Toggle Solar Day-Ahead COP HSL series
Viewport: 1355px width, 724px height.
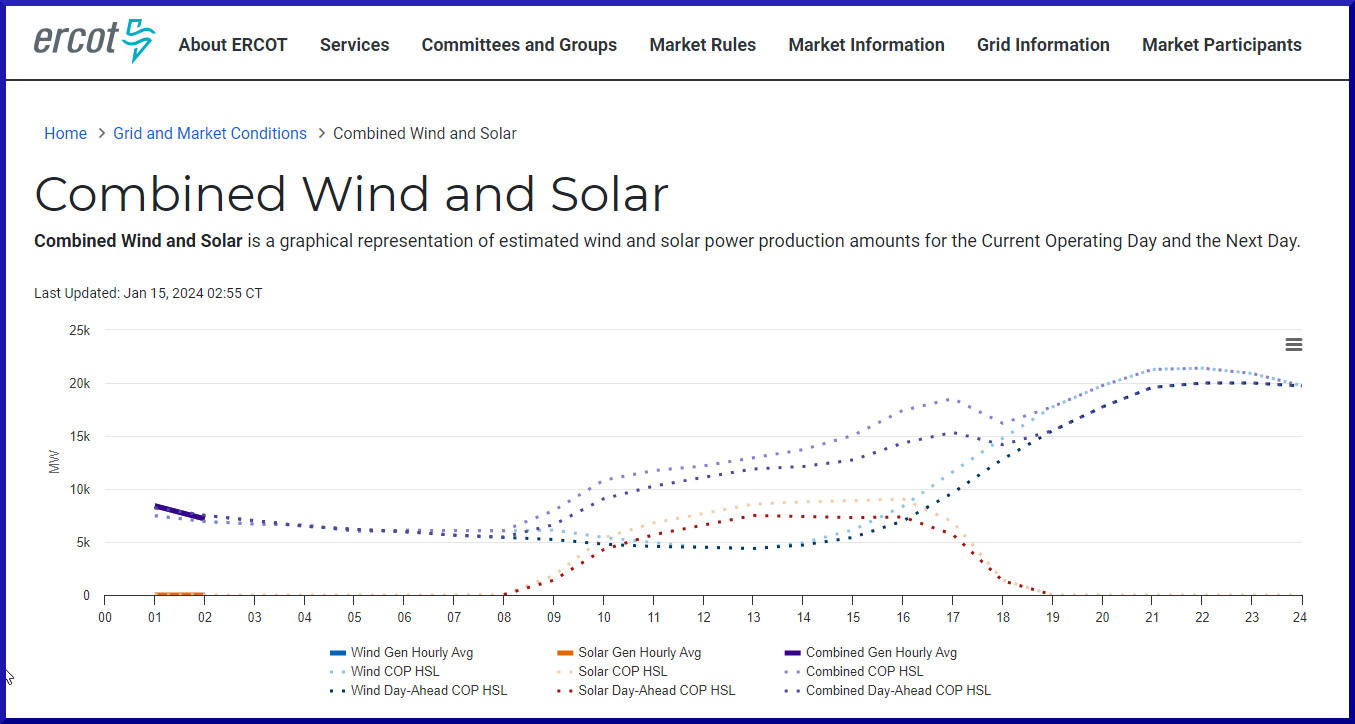[x=656, y=691]
